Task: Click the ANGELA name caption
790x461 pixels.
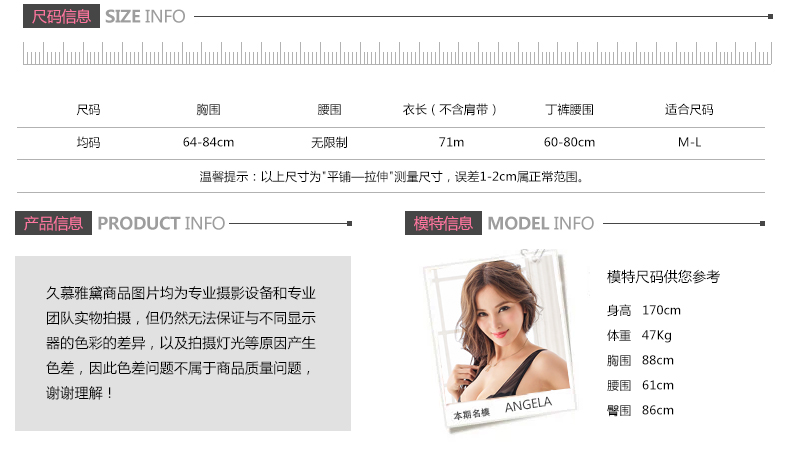Action: click(529, 405)
